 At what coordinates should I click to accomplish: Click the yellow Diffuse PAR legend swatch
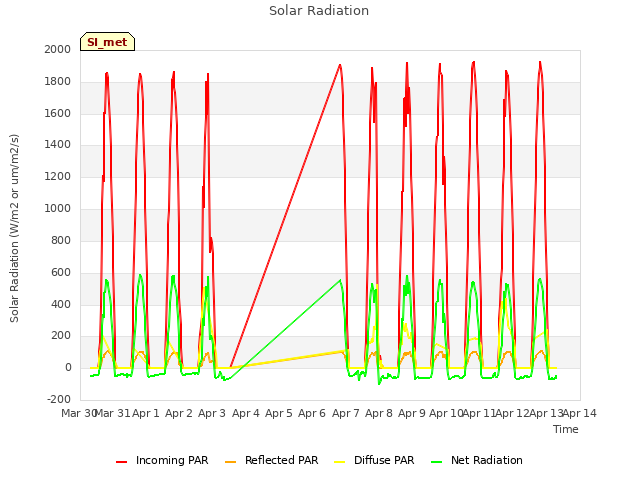[339, 462]
